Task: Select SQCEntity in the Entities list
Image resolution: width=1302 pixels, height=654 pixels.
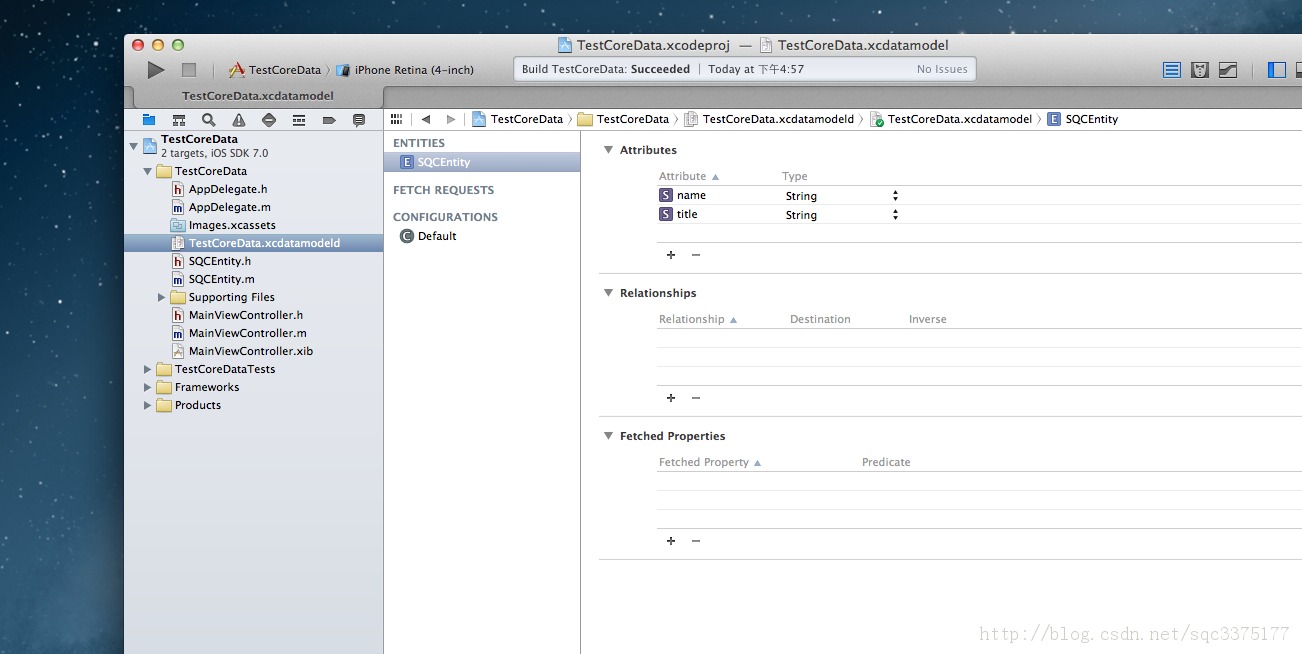Action: [x=482, y=162]
